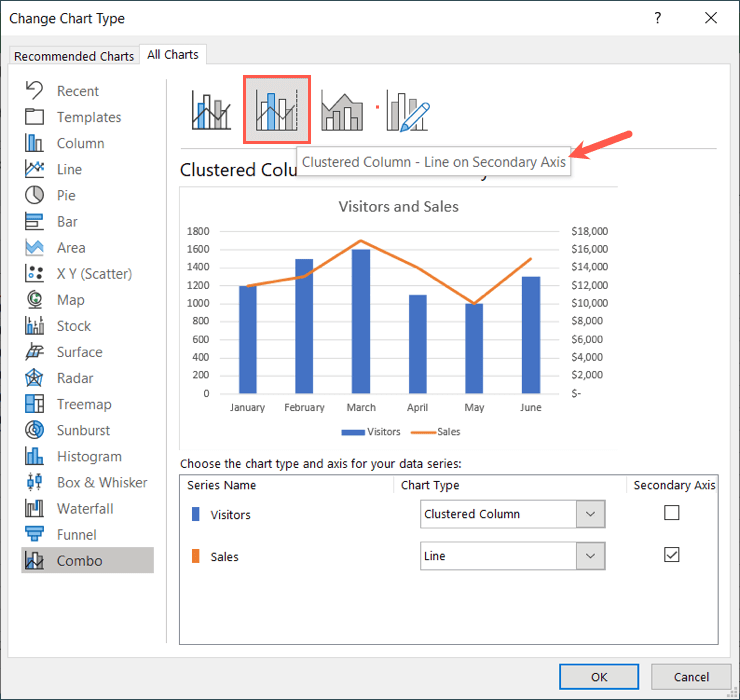Select the Radar chart icon
This screenshot has width=740, height=700.
click(34, 378)
